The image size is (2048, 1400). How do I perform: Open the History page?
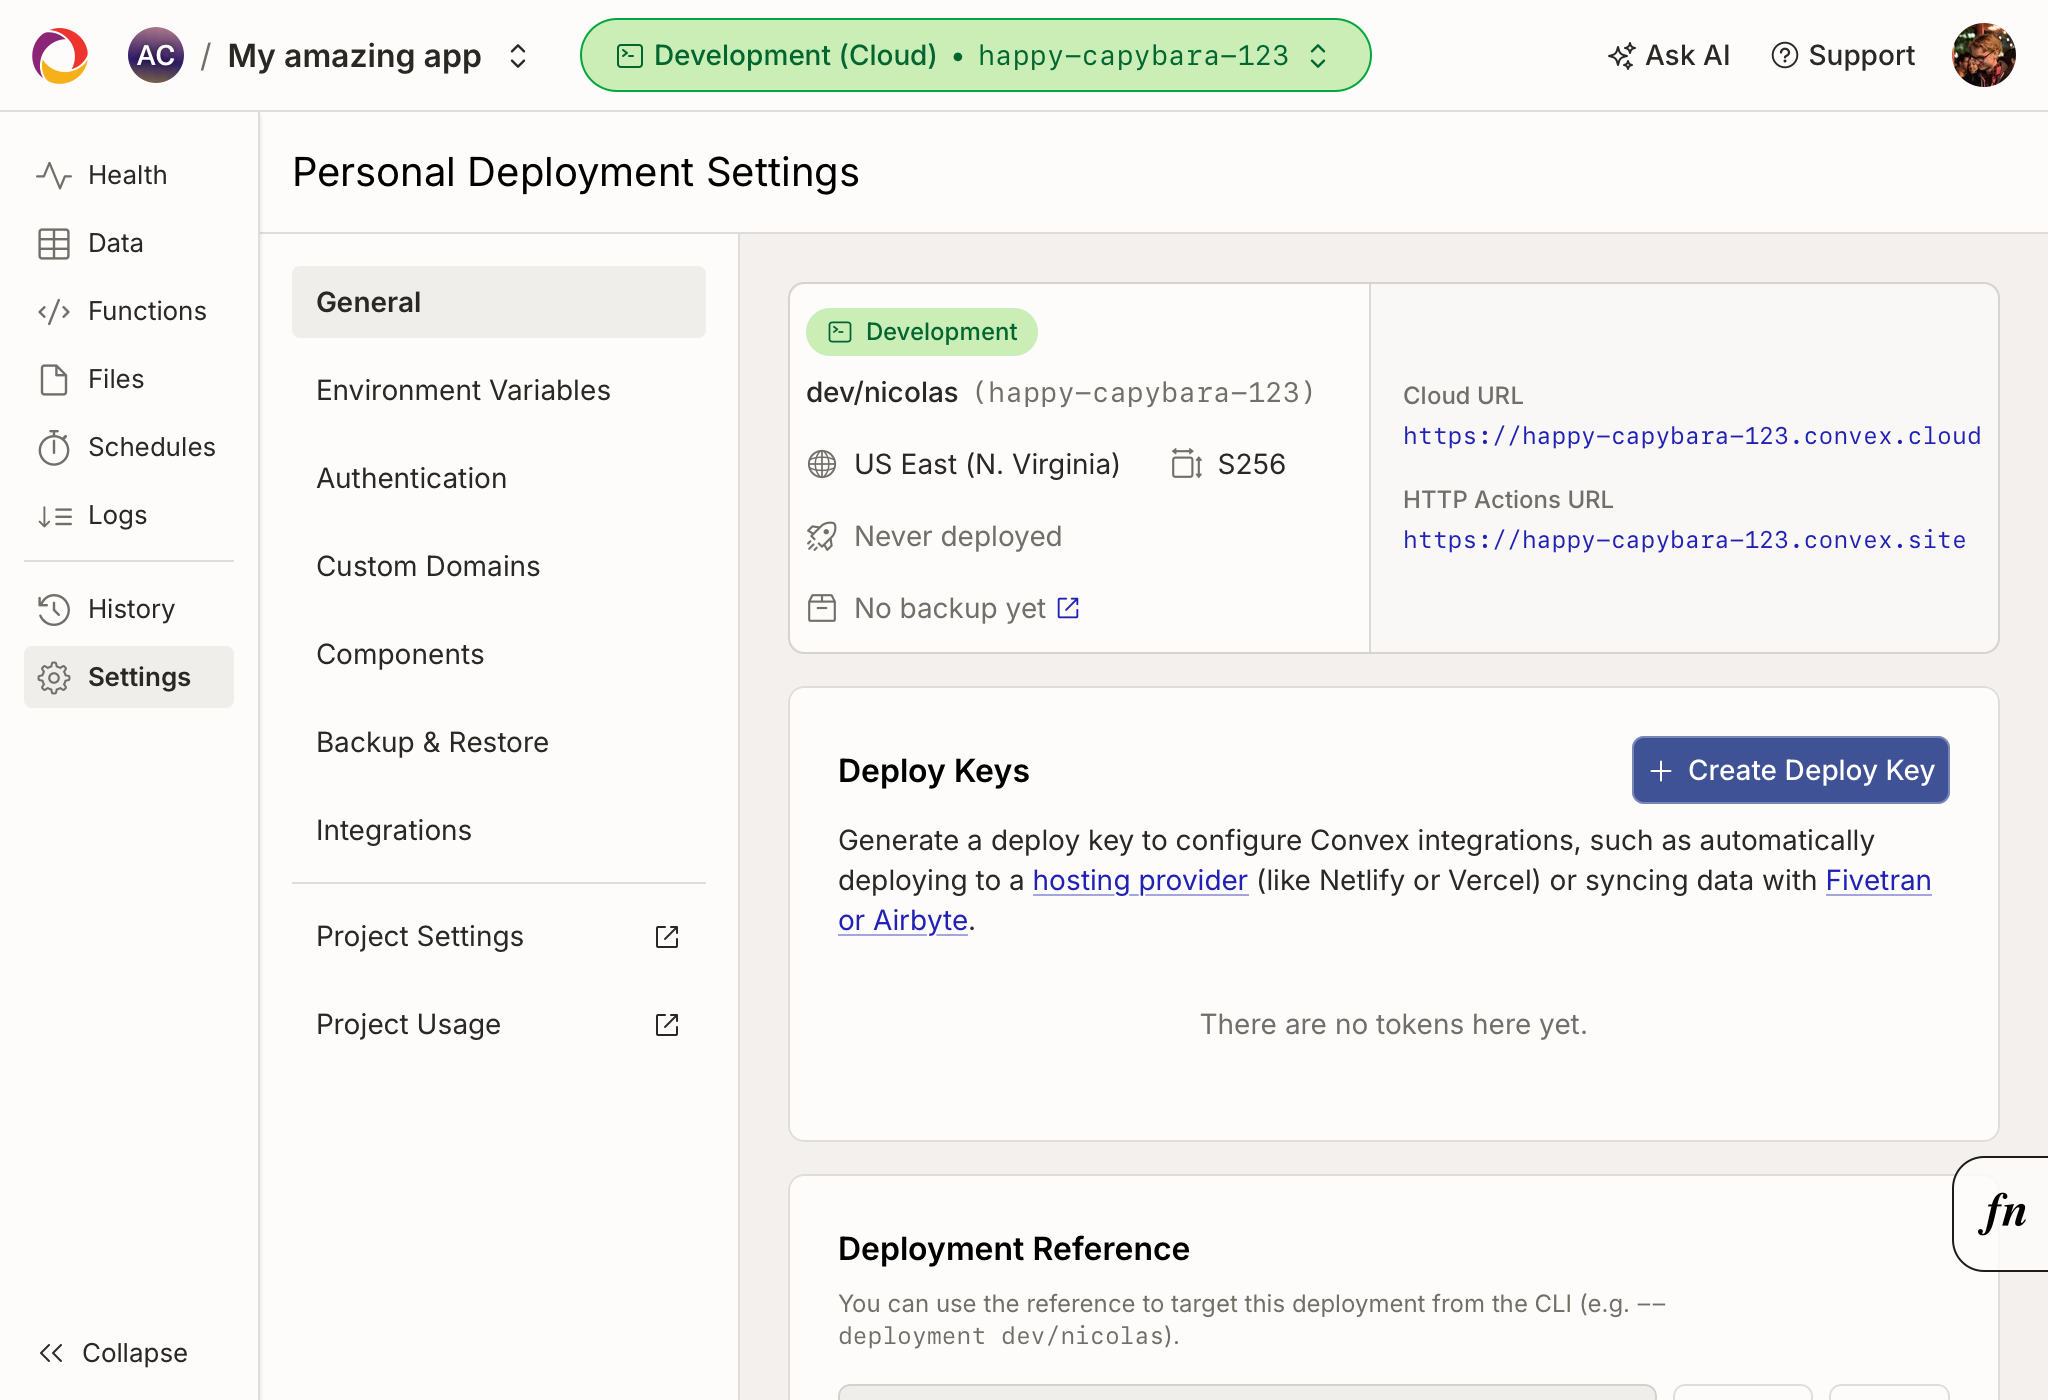click(129, 609)
